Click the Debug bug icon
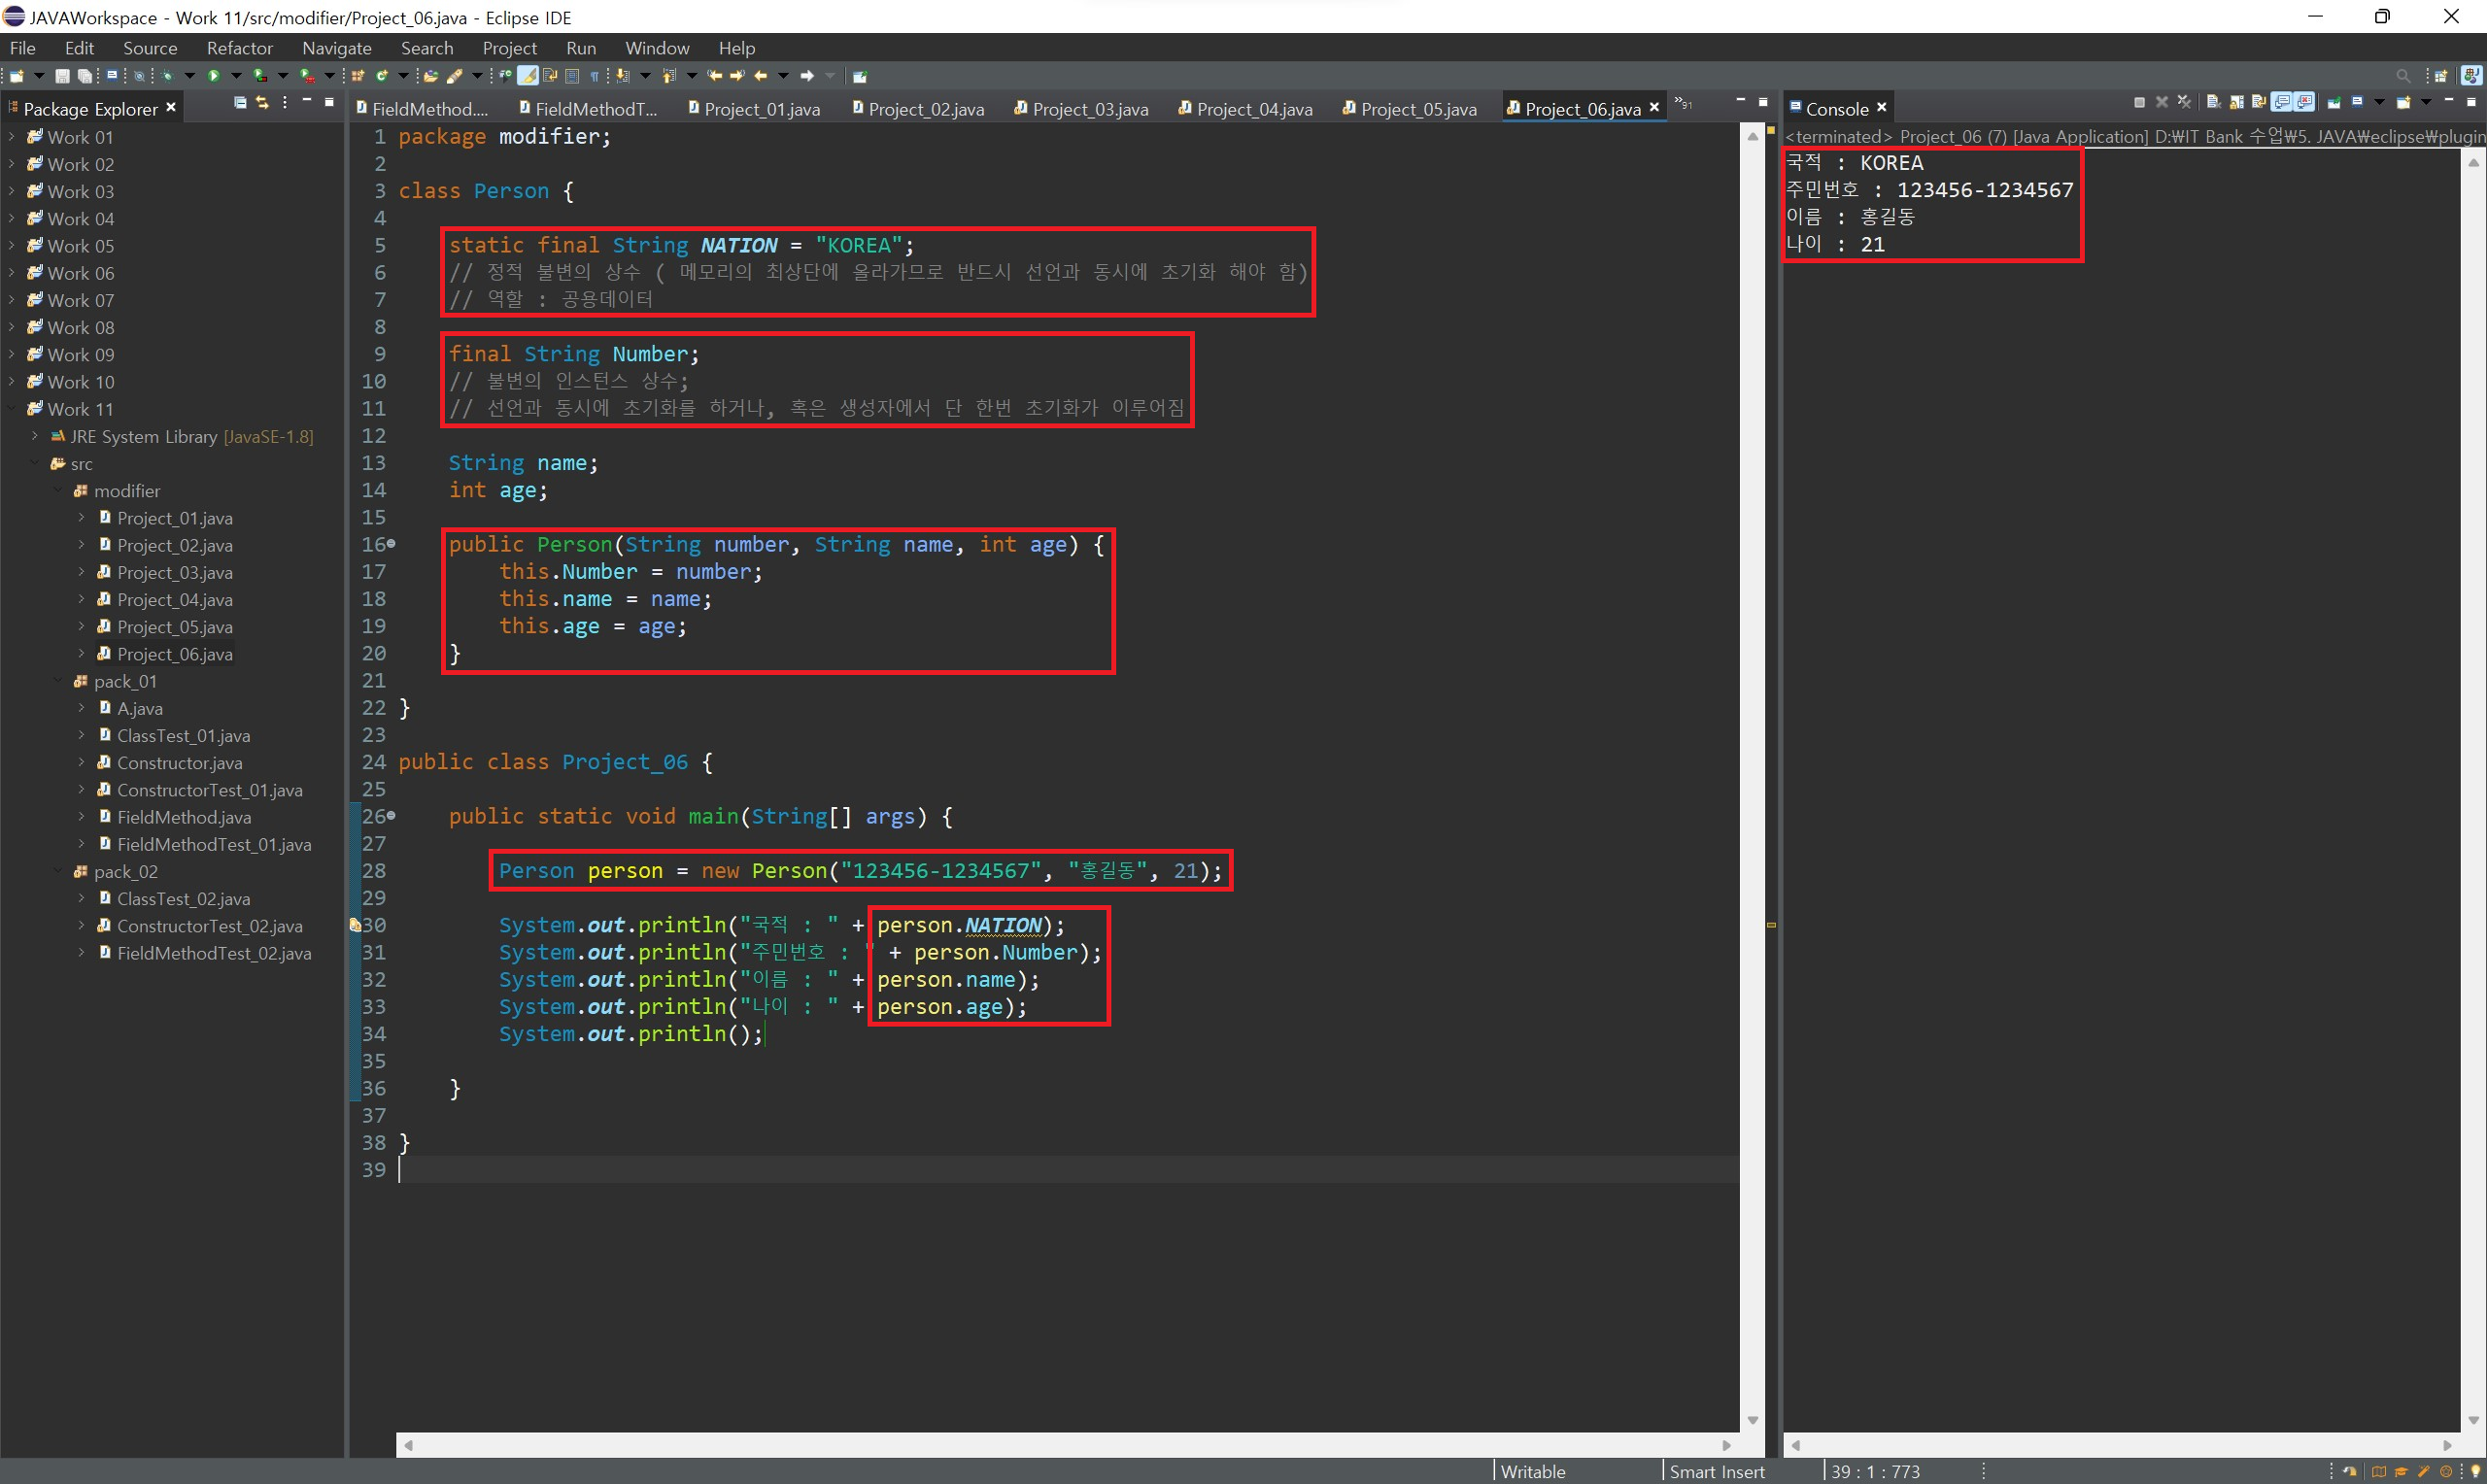The width and height of the screenshot is (2487, 1484). pos(167,76)
